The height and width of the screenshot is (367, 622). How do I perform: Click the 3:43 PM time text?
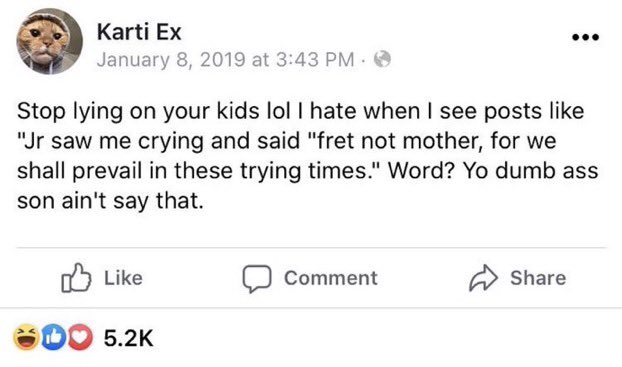(x=314, y=60)
